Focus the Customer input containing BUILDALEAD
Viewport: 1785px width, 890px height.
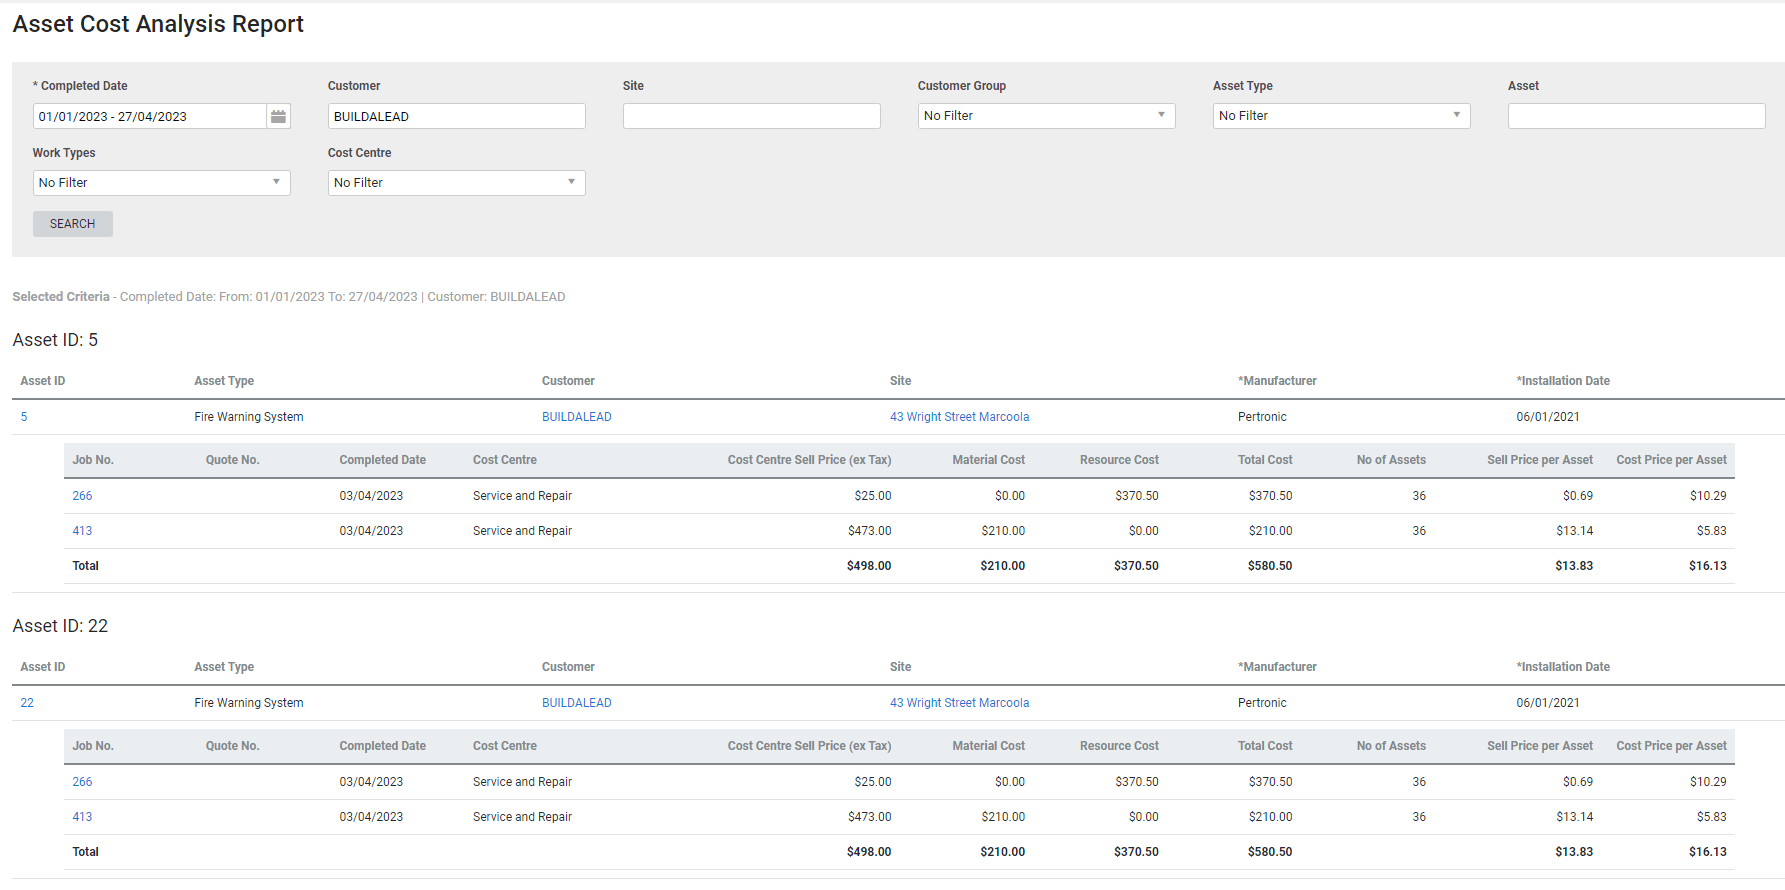click(456, 116)
